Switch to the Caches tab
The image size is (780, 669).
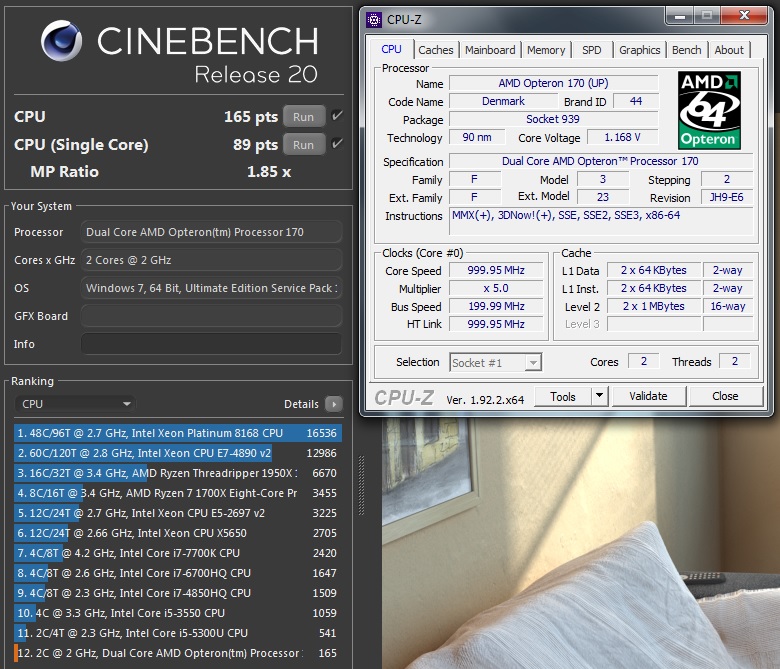[435, 50]
